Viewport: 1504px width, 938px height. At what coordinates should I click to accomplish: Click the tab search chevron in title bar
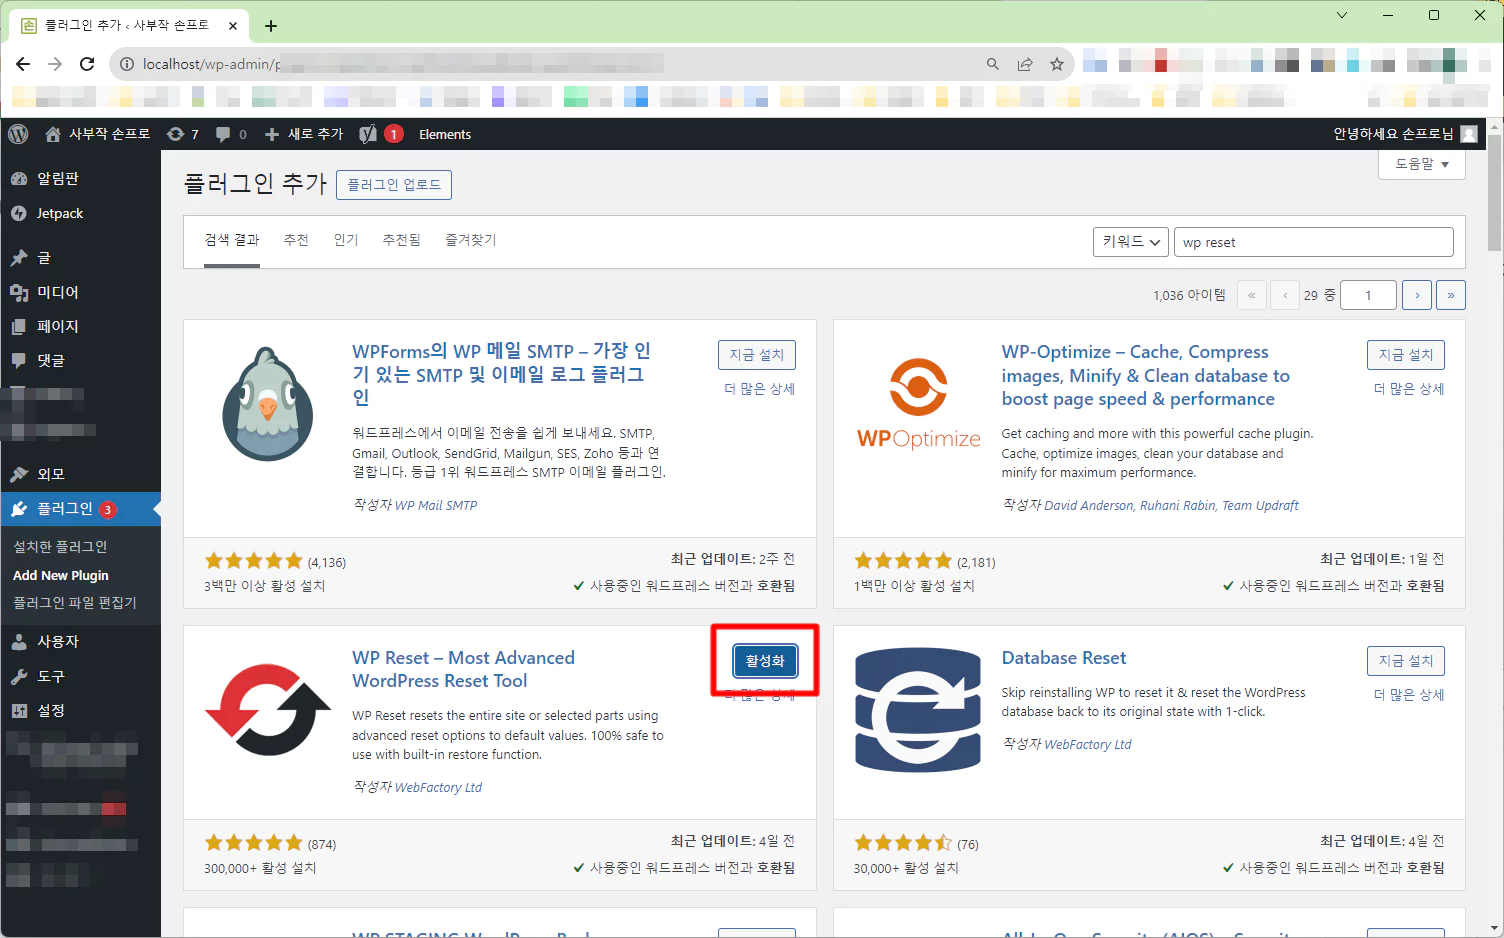(x=1342, y=15)
